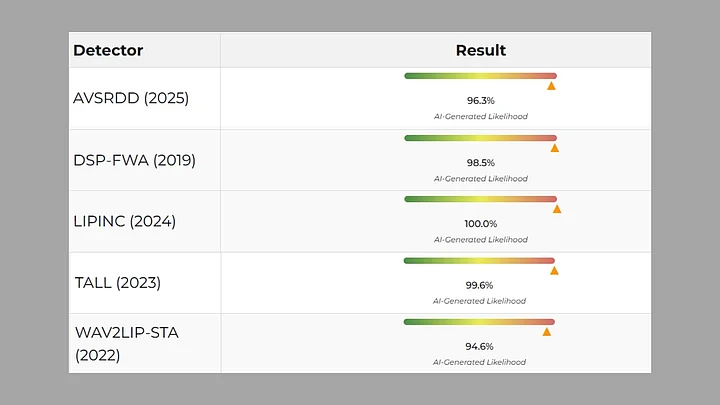
Task: Click the 100.0% score value
Action: [x=481, y=224]
